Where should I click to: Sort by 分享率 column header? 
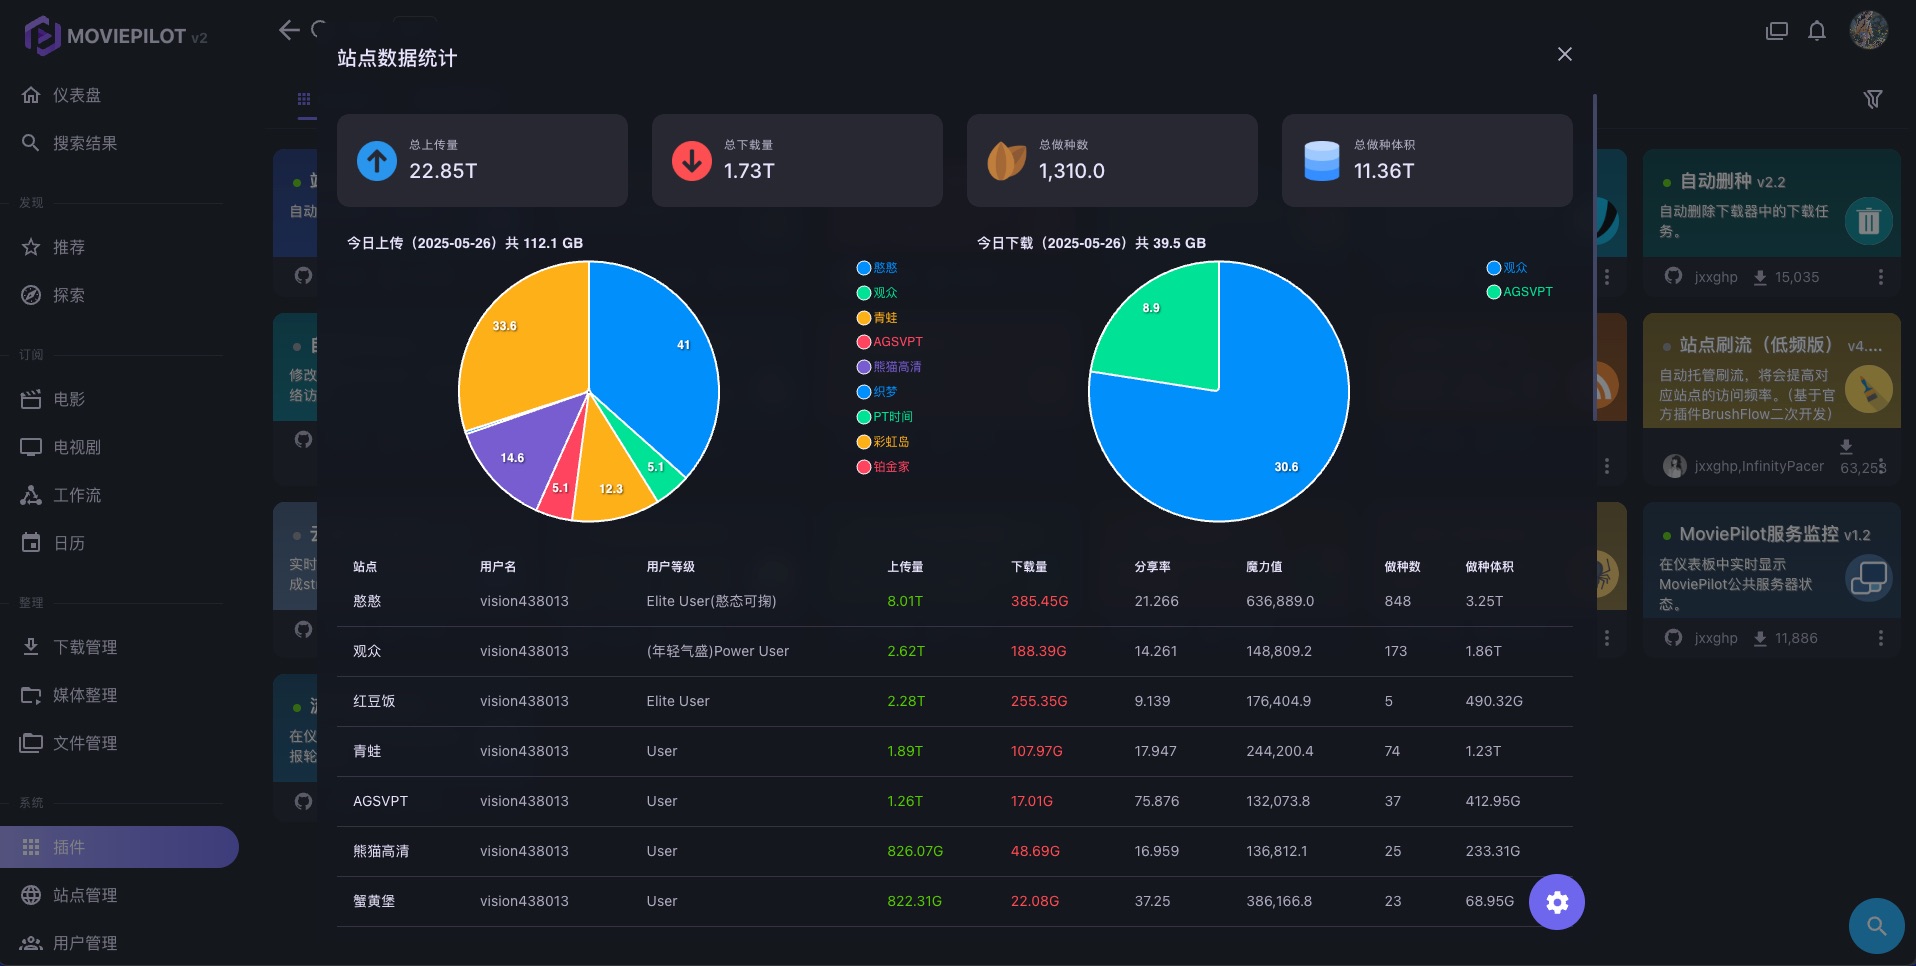click(x=1153, y=567)
